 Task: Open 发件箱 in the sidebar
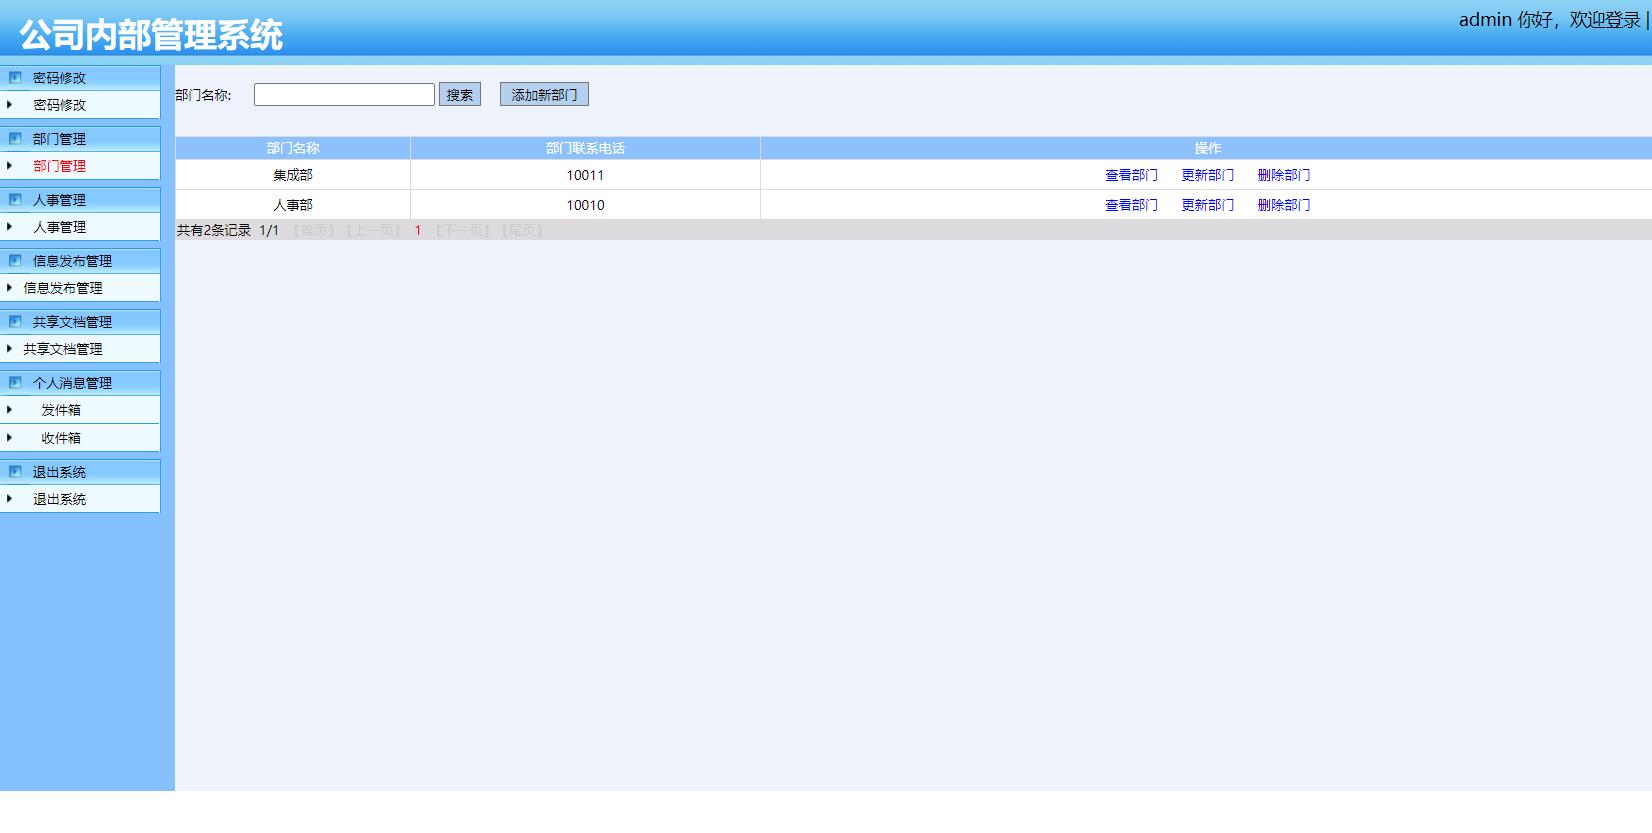[61, 410]
